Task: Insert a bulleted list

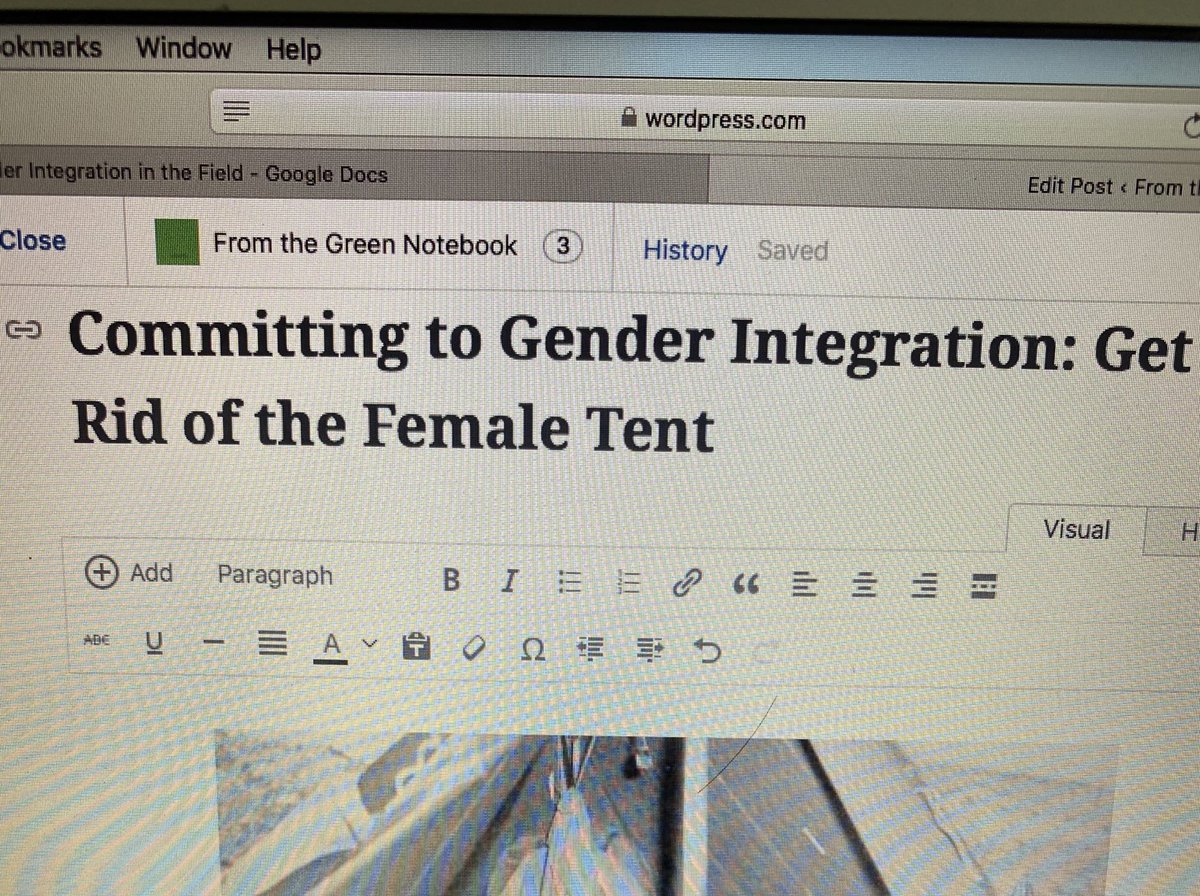Action: 568,581
